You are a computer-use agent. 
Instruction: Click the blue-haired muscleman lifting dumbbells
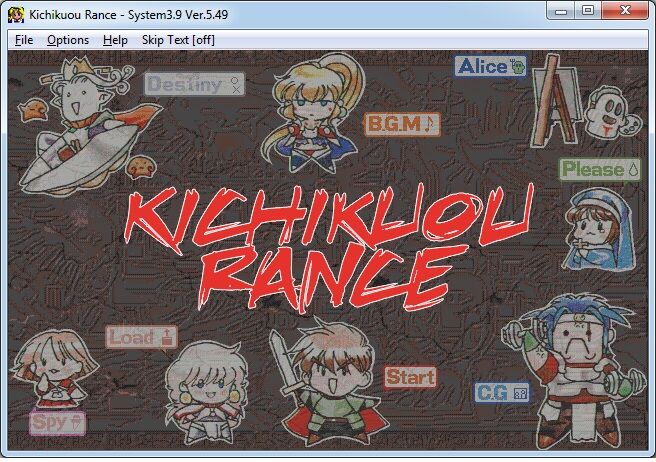(577, 370)
